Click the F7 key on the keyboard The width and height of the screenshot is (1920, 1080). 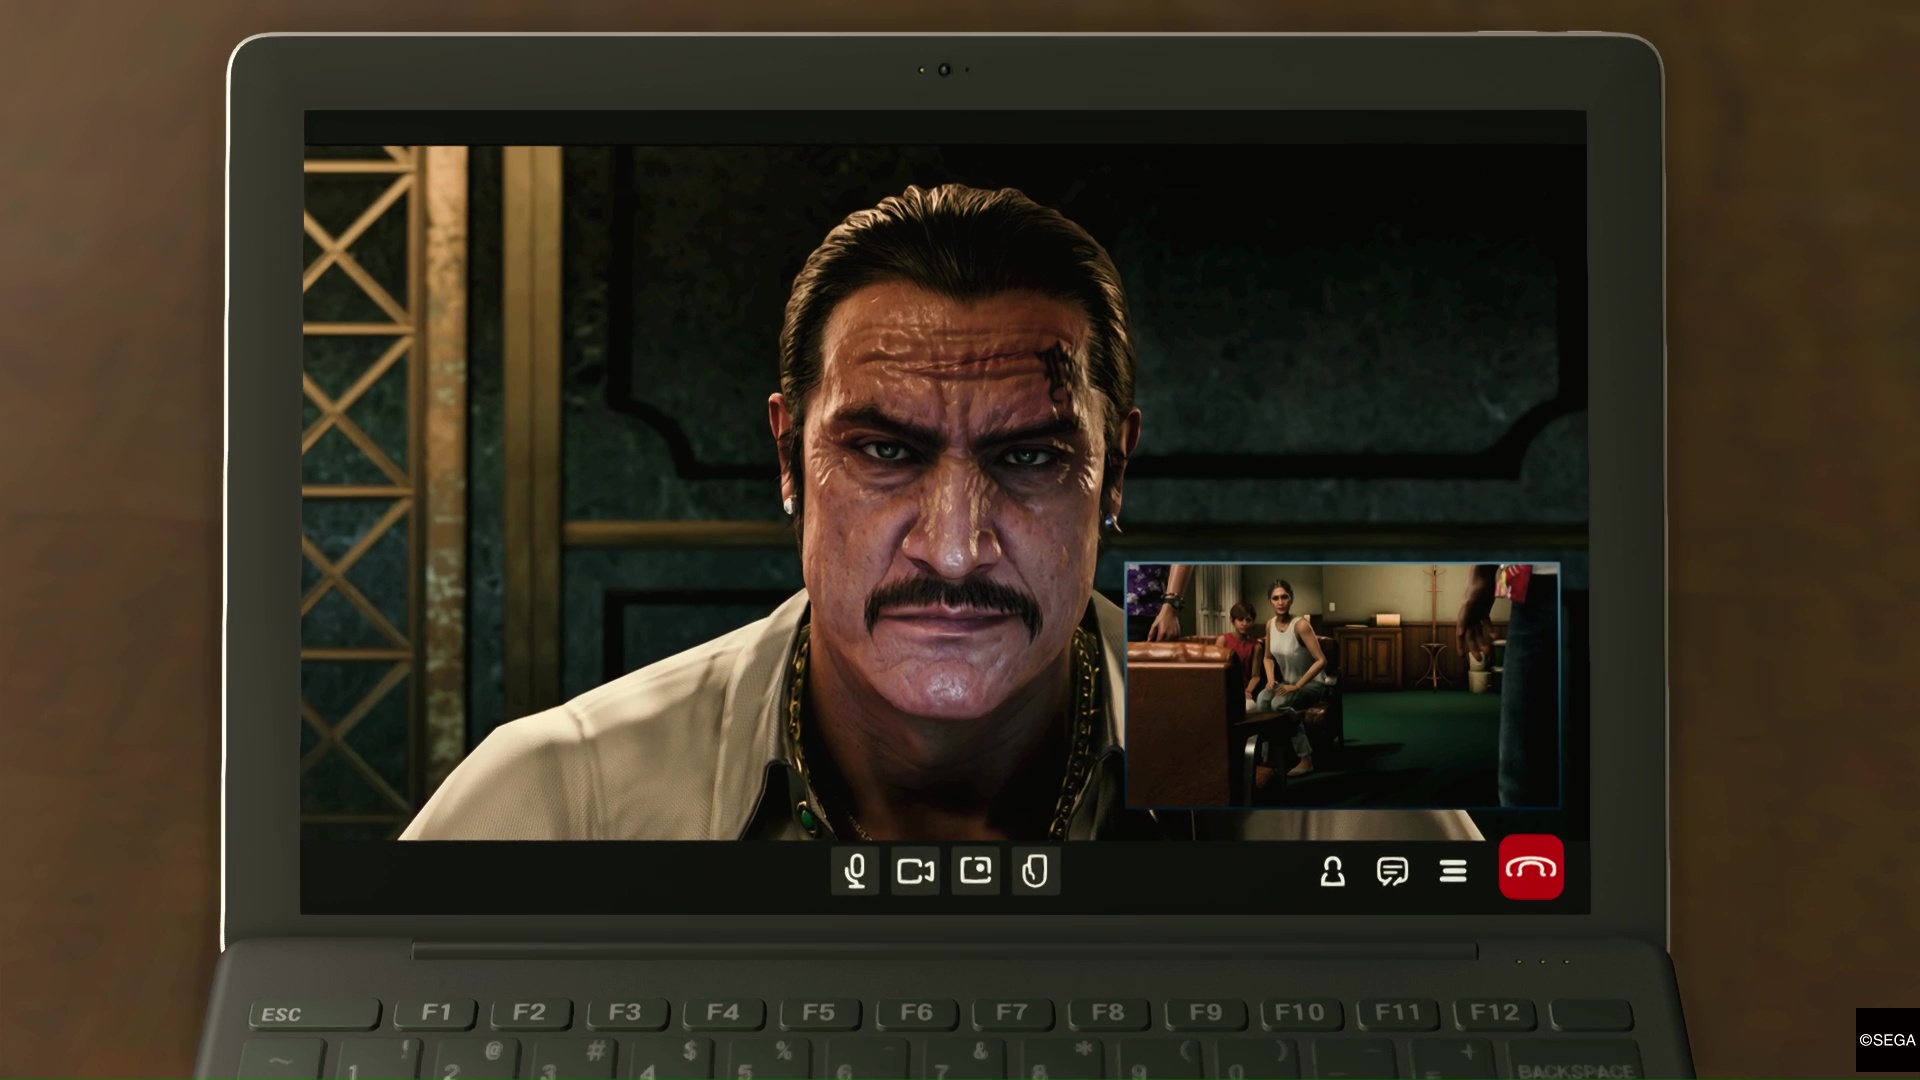tap(1011, 1013)
